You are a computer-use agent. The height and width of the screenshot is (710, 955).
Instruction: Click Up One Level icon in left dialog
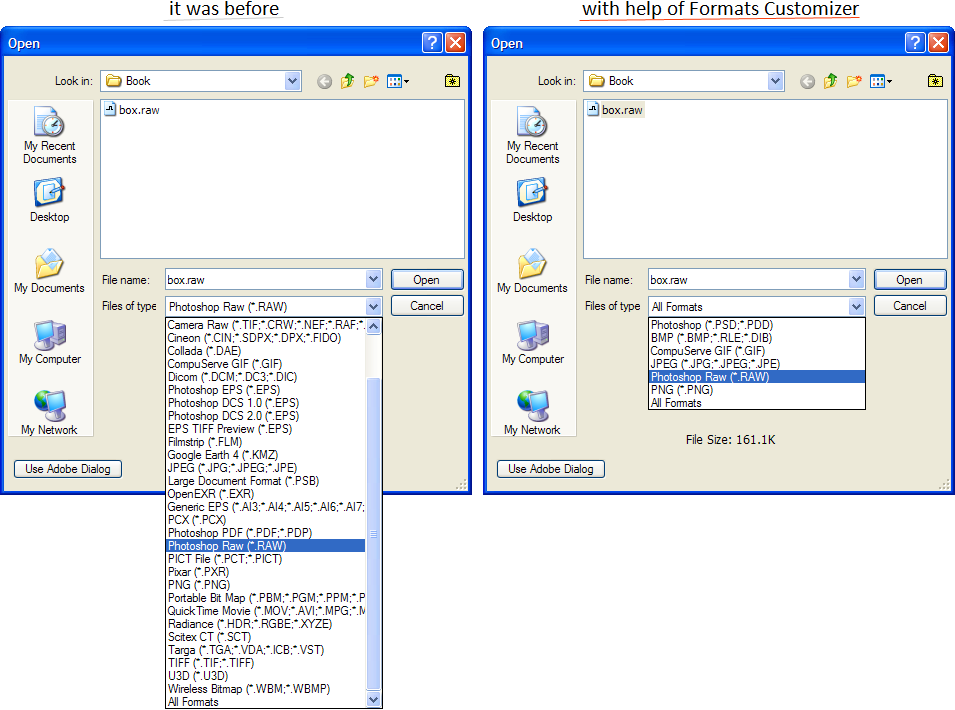click(347, 81)
